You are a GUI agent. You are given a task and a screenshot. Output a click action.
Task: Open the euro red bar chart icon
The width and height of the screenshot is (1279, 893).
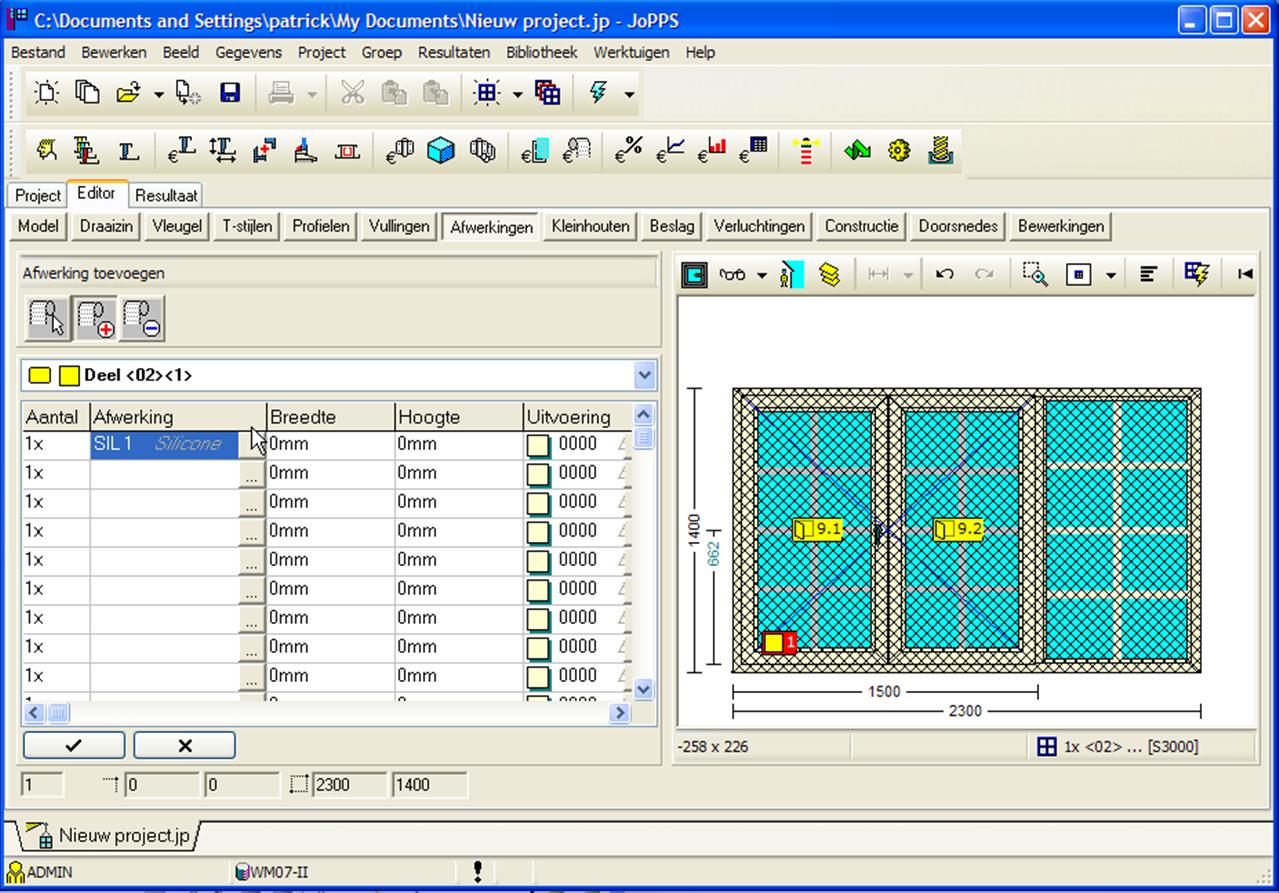click(x=712, y=151)
